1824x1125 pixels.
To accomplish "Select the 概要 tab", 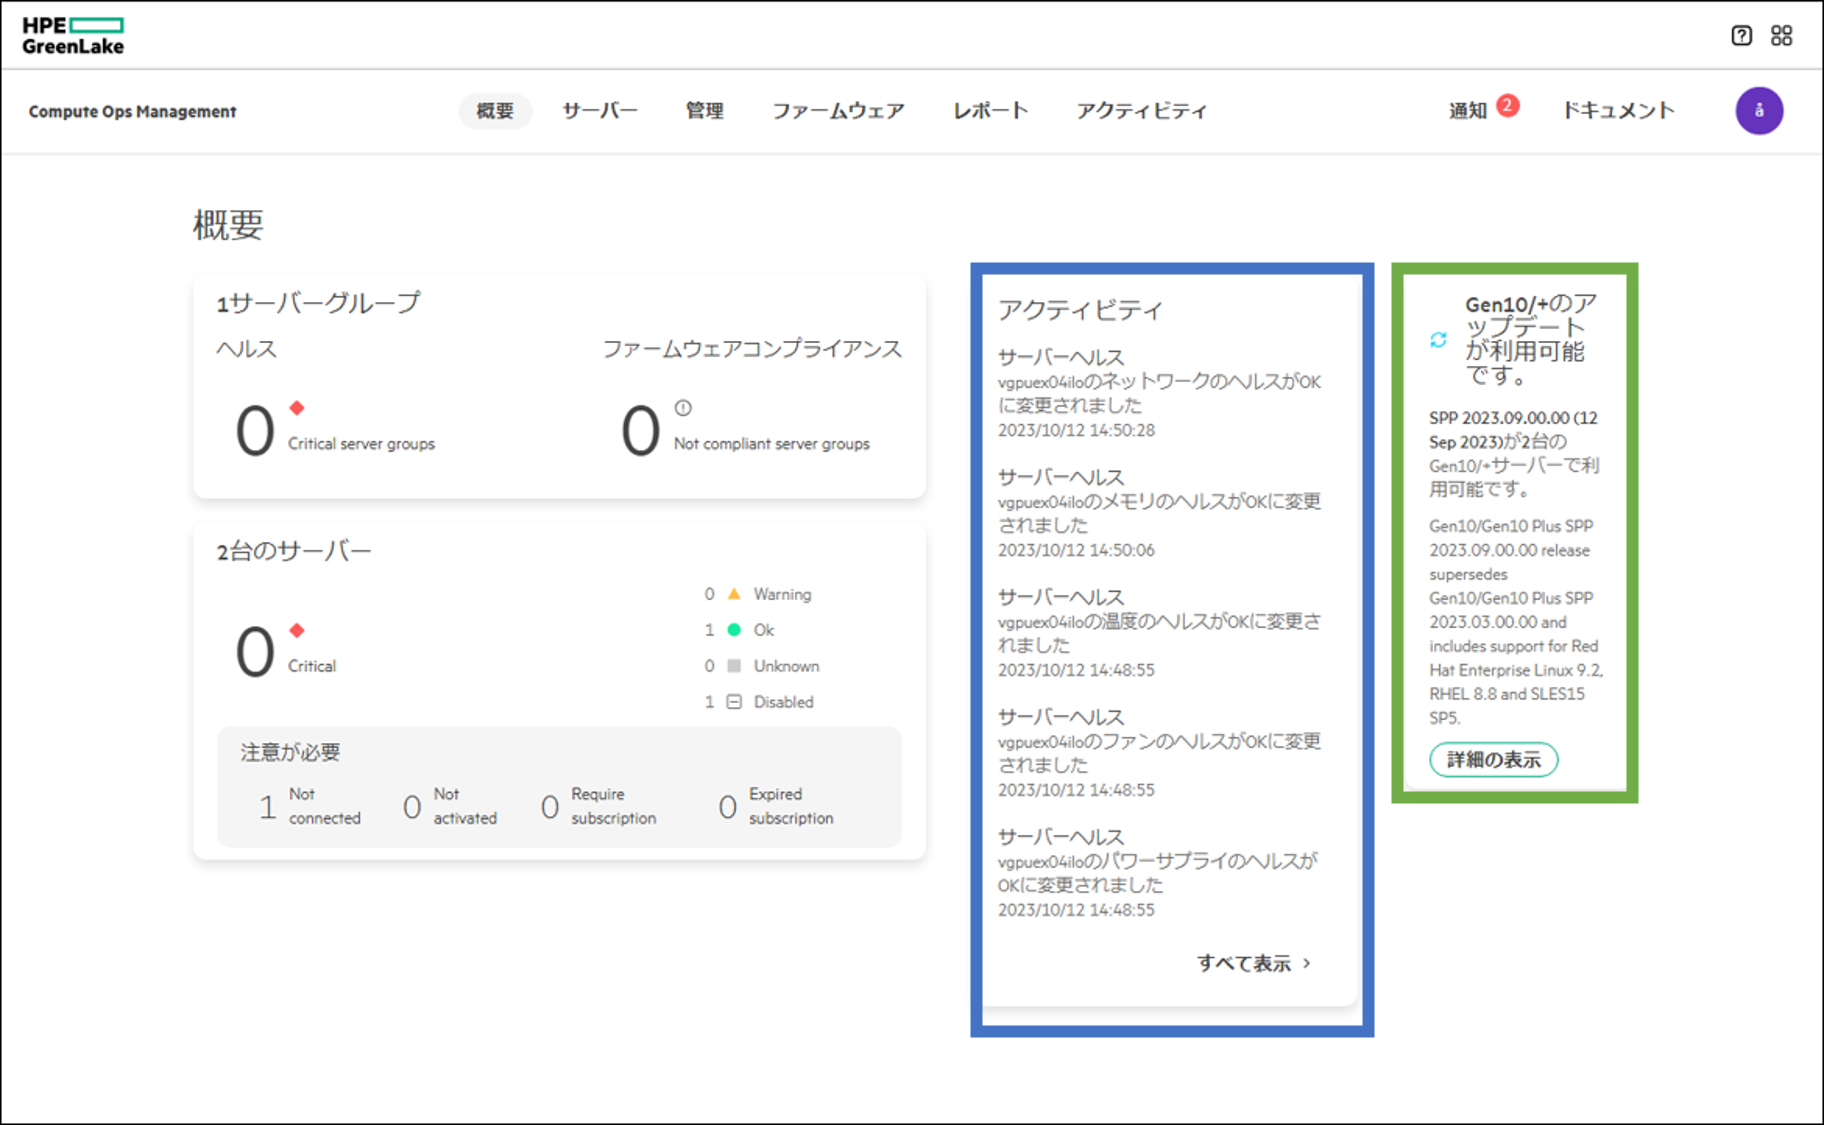I will [495, 111].
